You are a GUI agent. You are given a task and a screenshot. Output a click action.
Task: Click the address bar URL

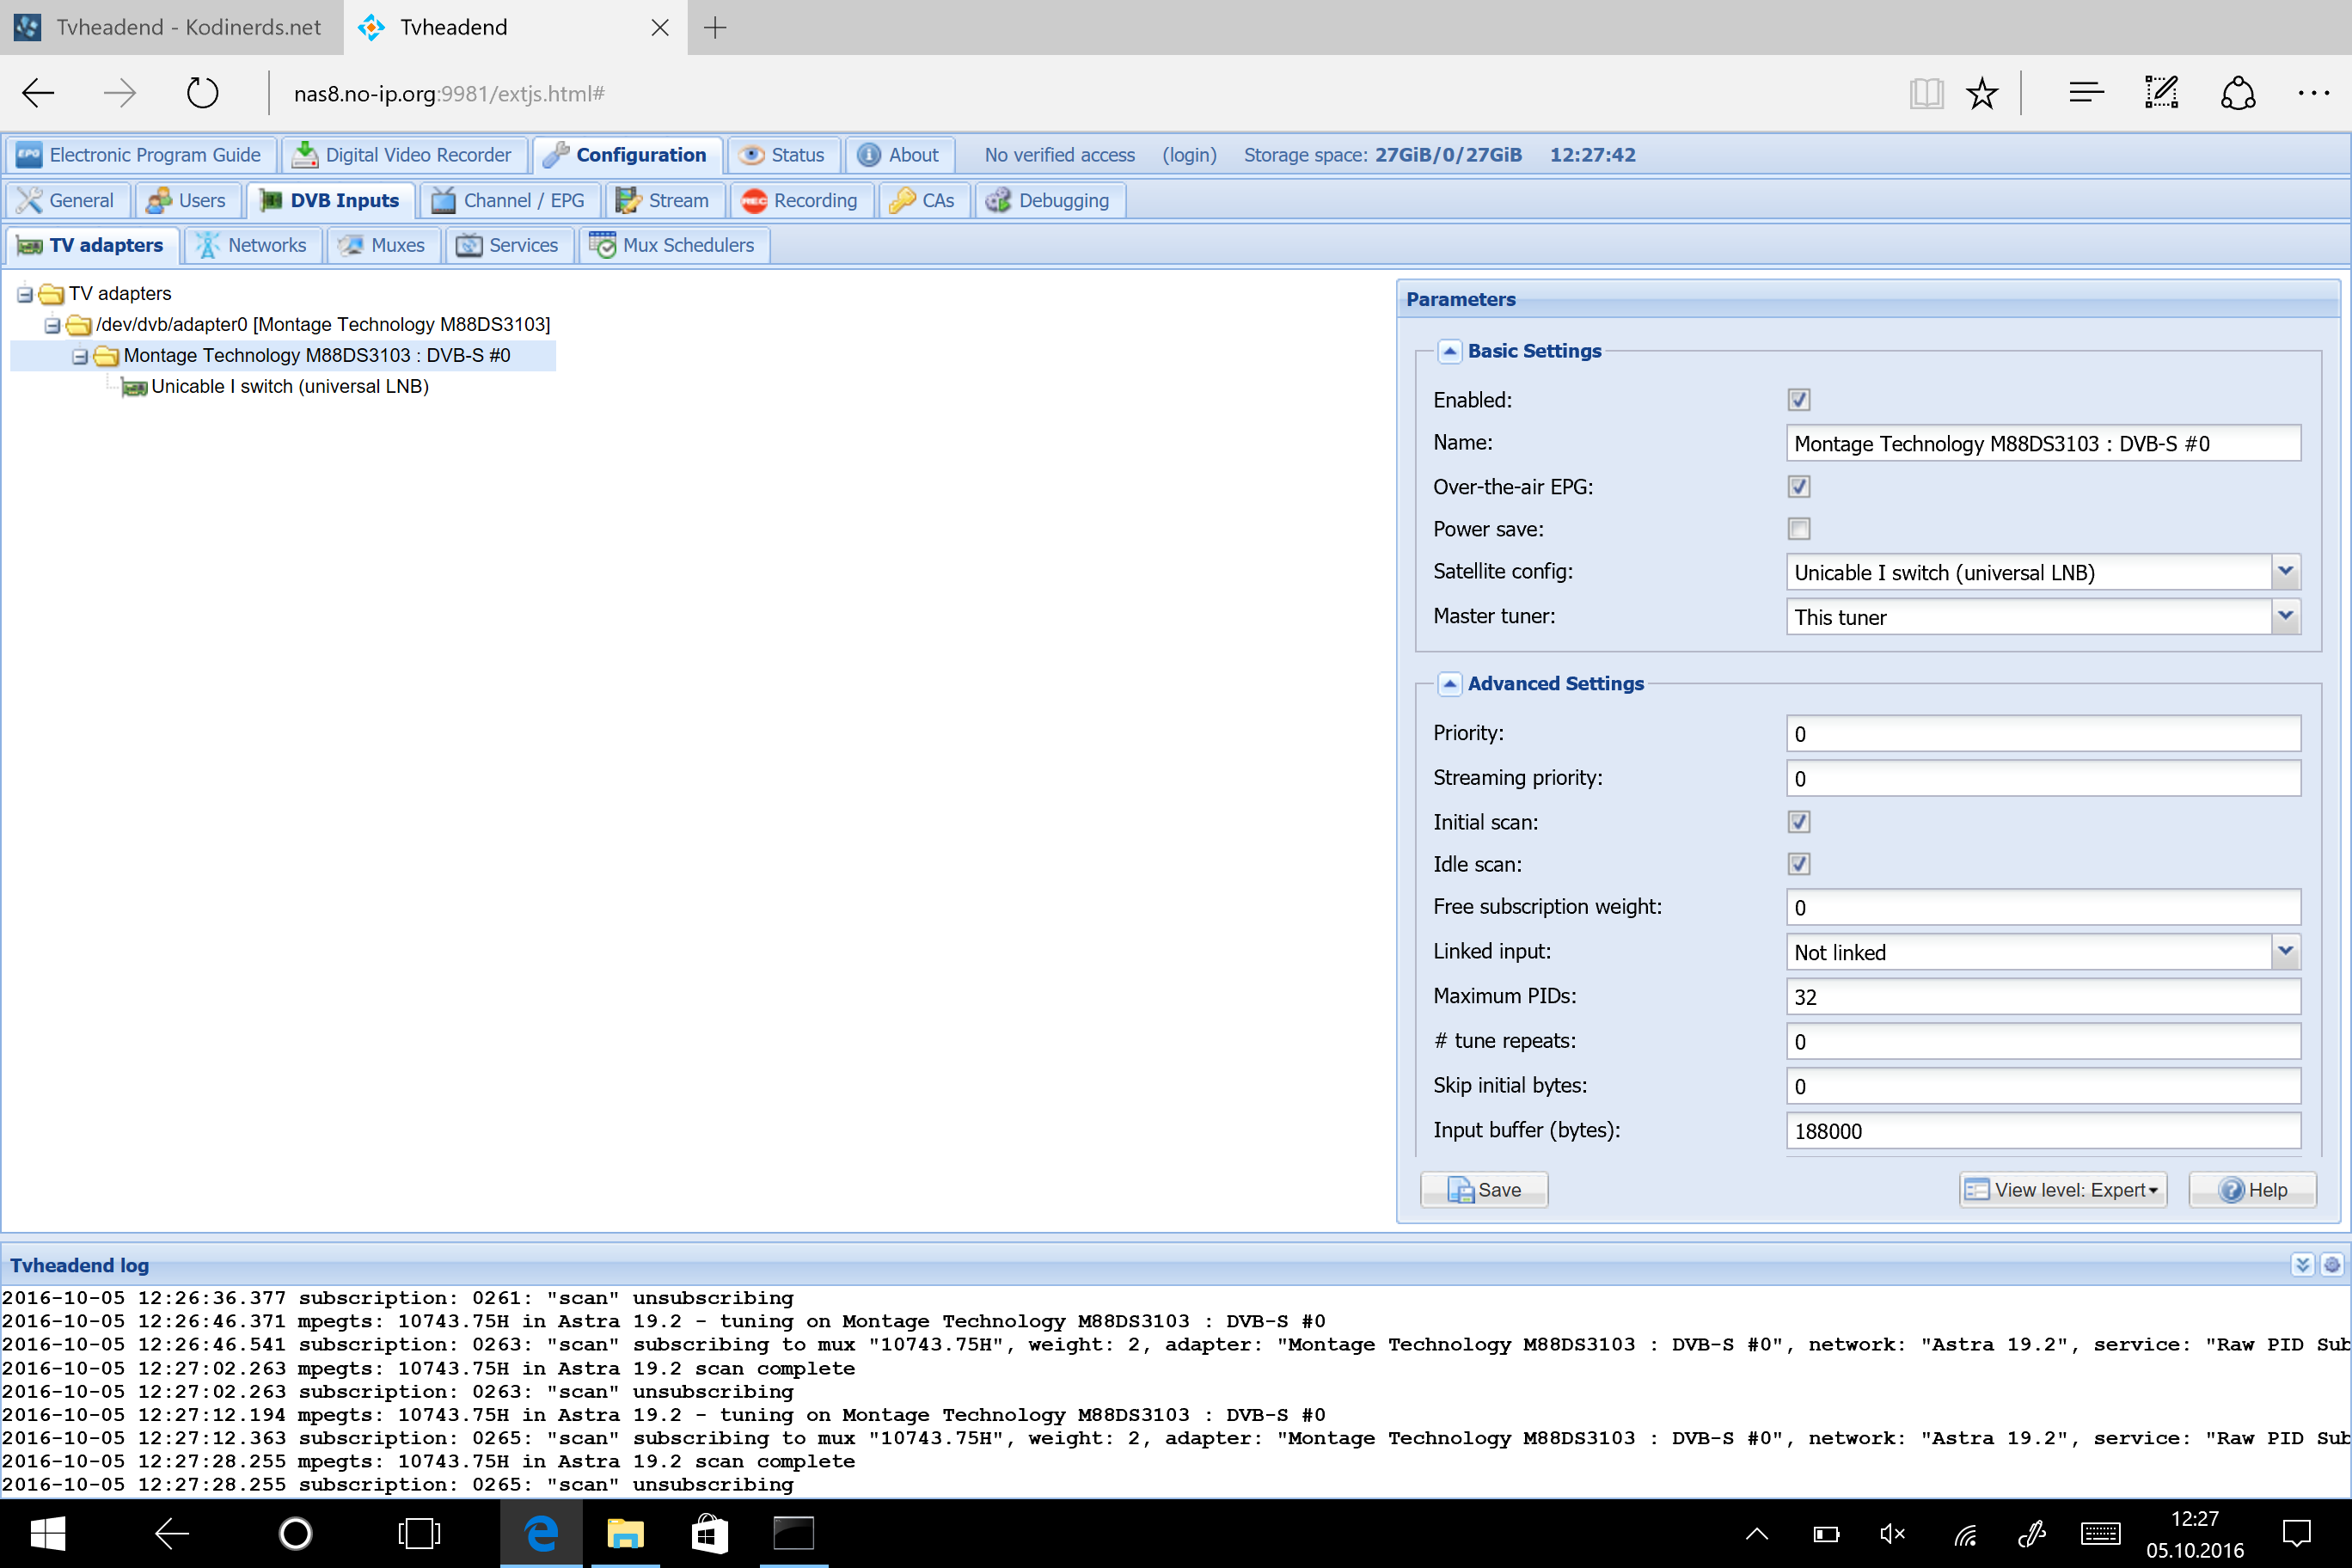point(449,94)
